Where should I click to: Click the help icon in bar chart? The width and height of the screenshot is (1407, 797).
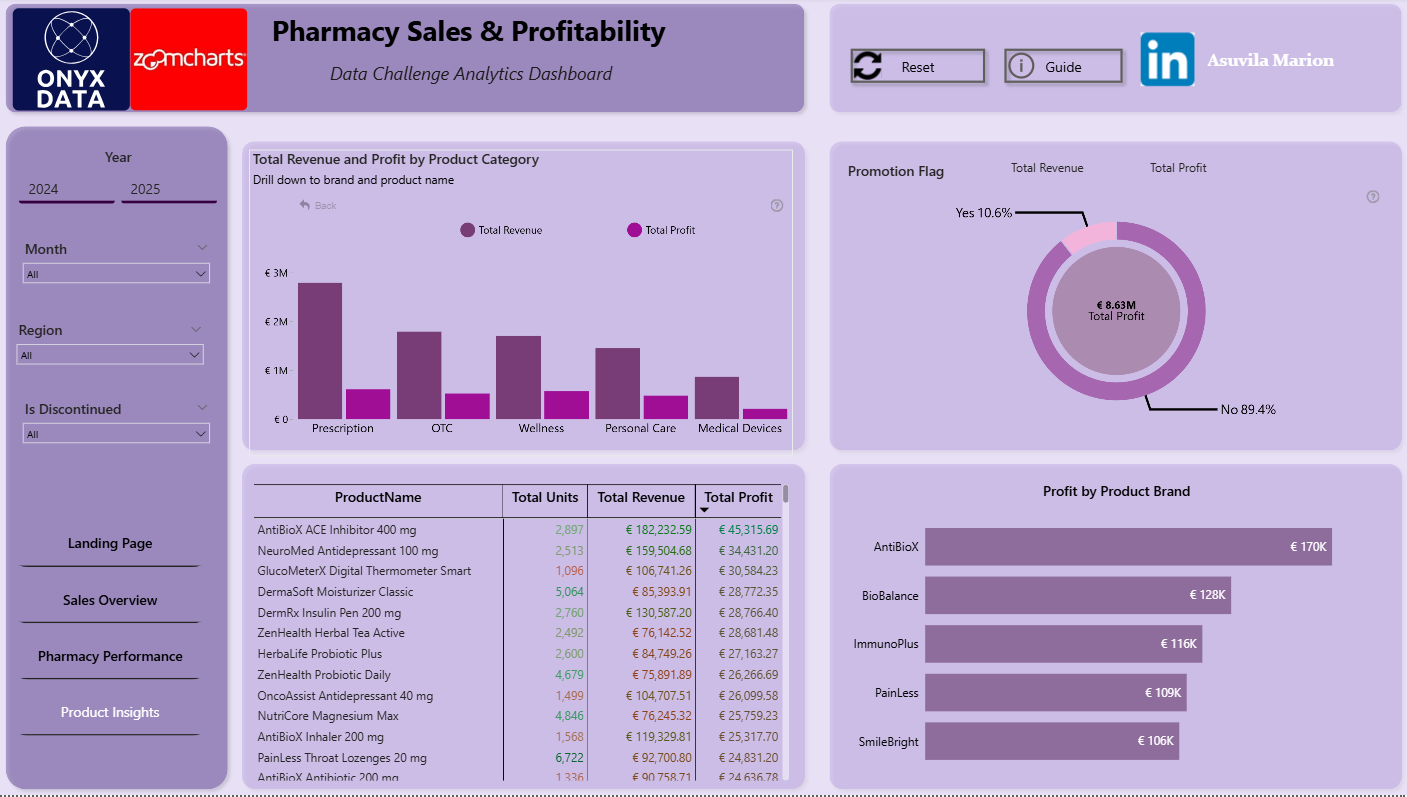777,206
